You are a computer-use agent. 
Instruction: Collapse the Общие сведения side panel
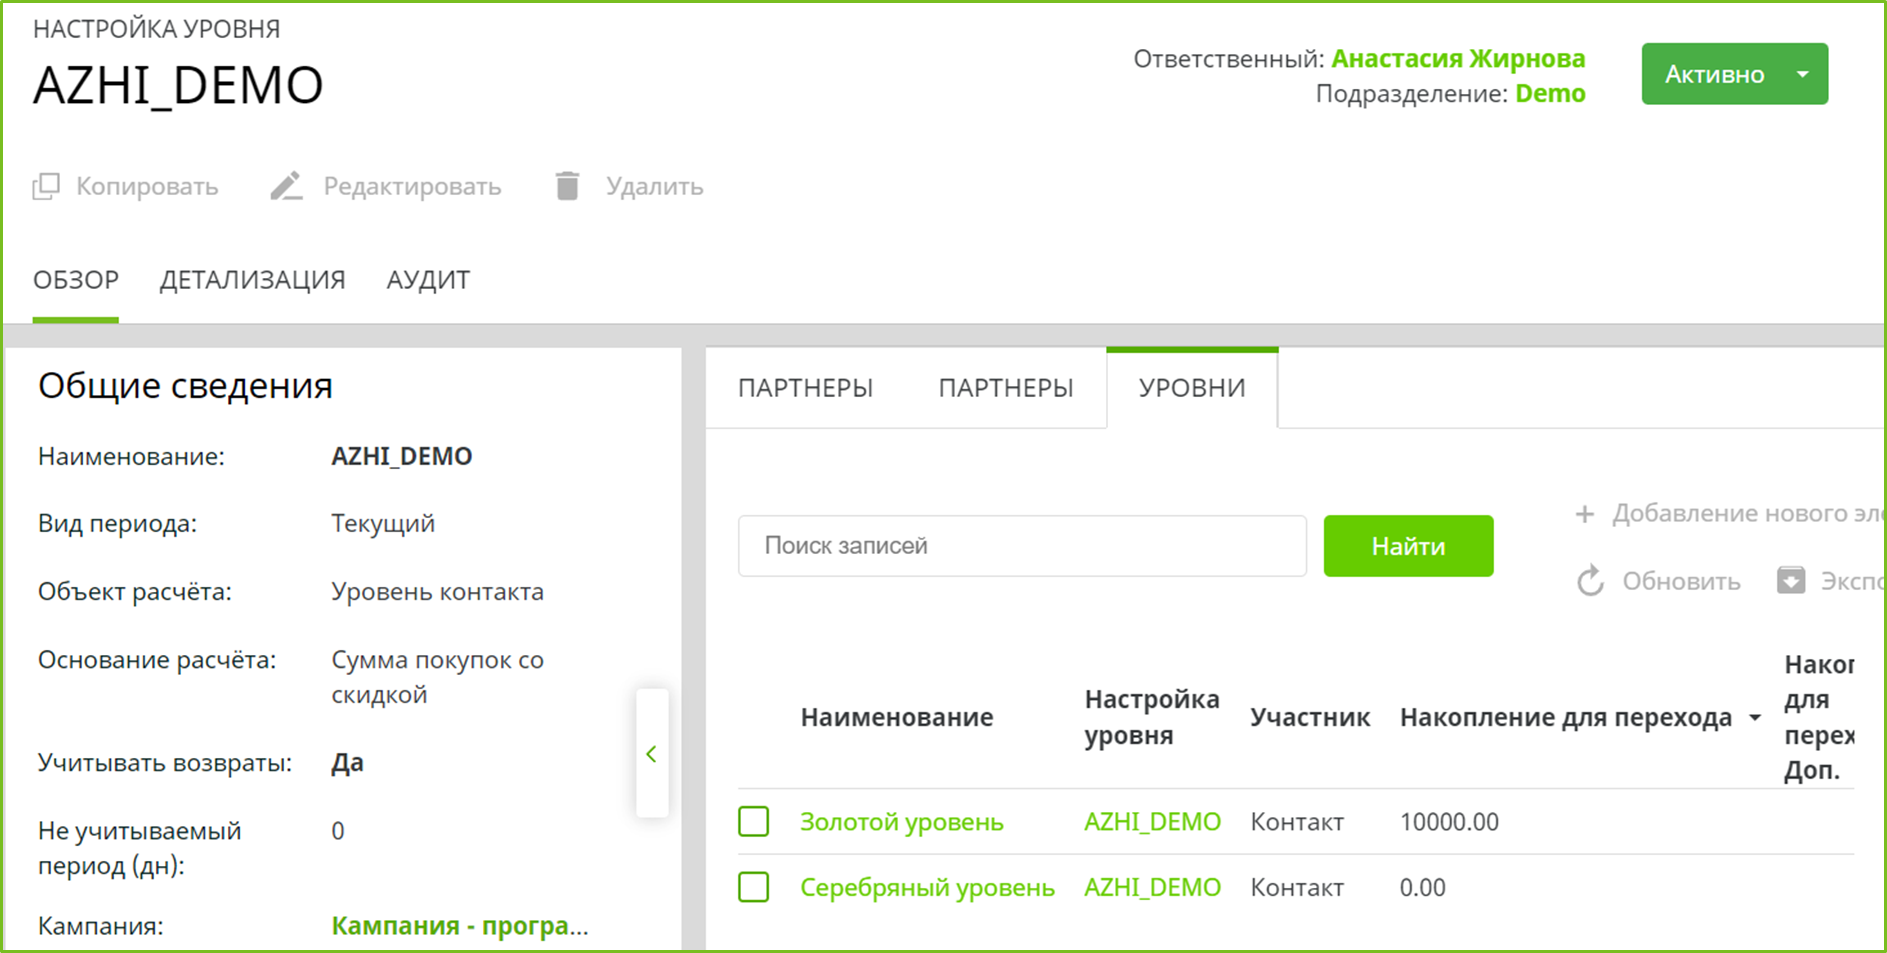coord(651,754)
